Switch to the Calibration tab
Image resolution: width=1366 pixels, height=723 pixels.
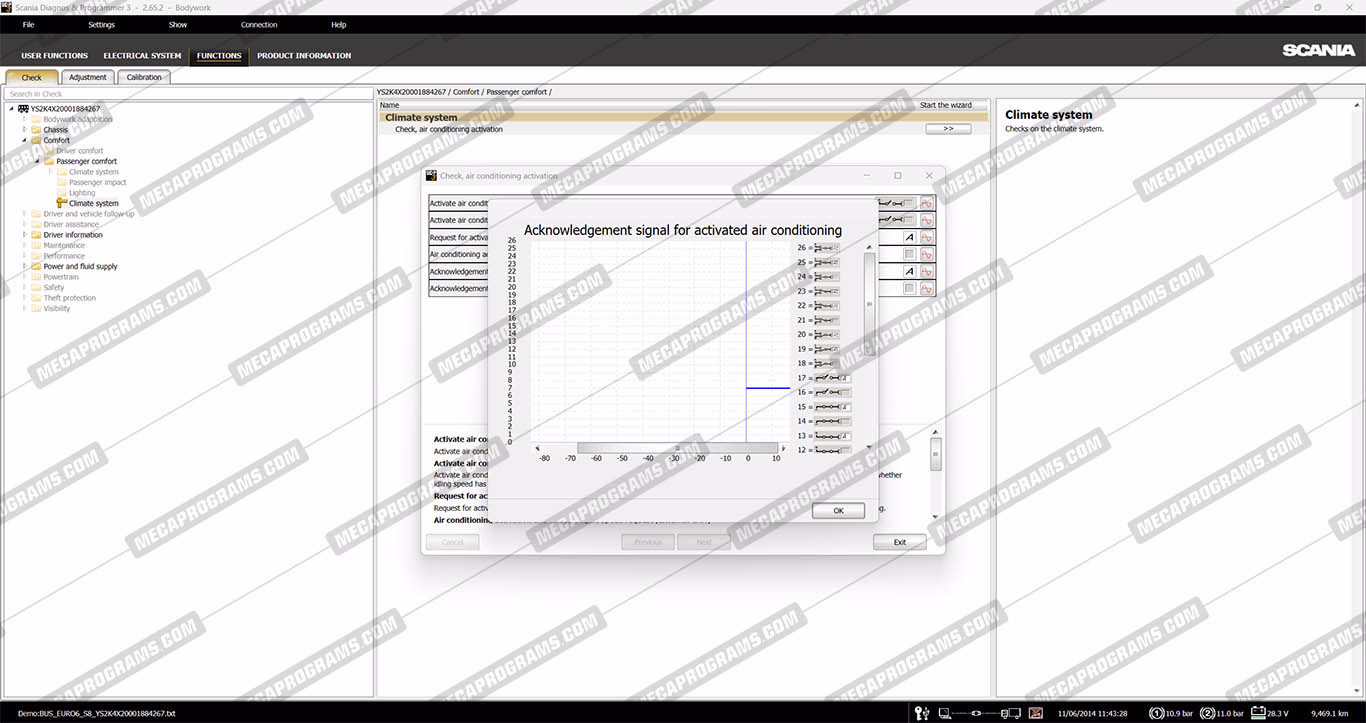click(144, 77)
